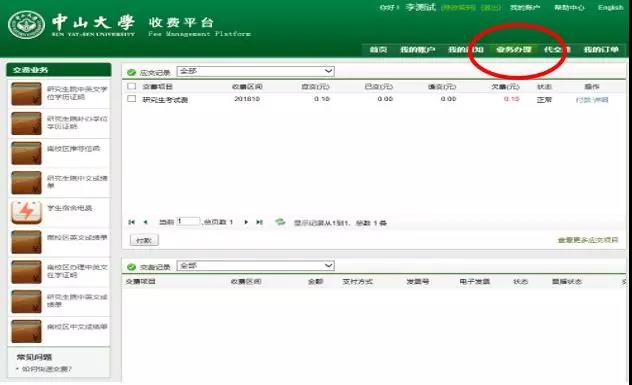Screen dimensions: 632x385
Task: Open the 交费记录 filter dropdown
Action: pos(256,266)
